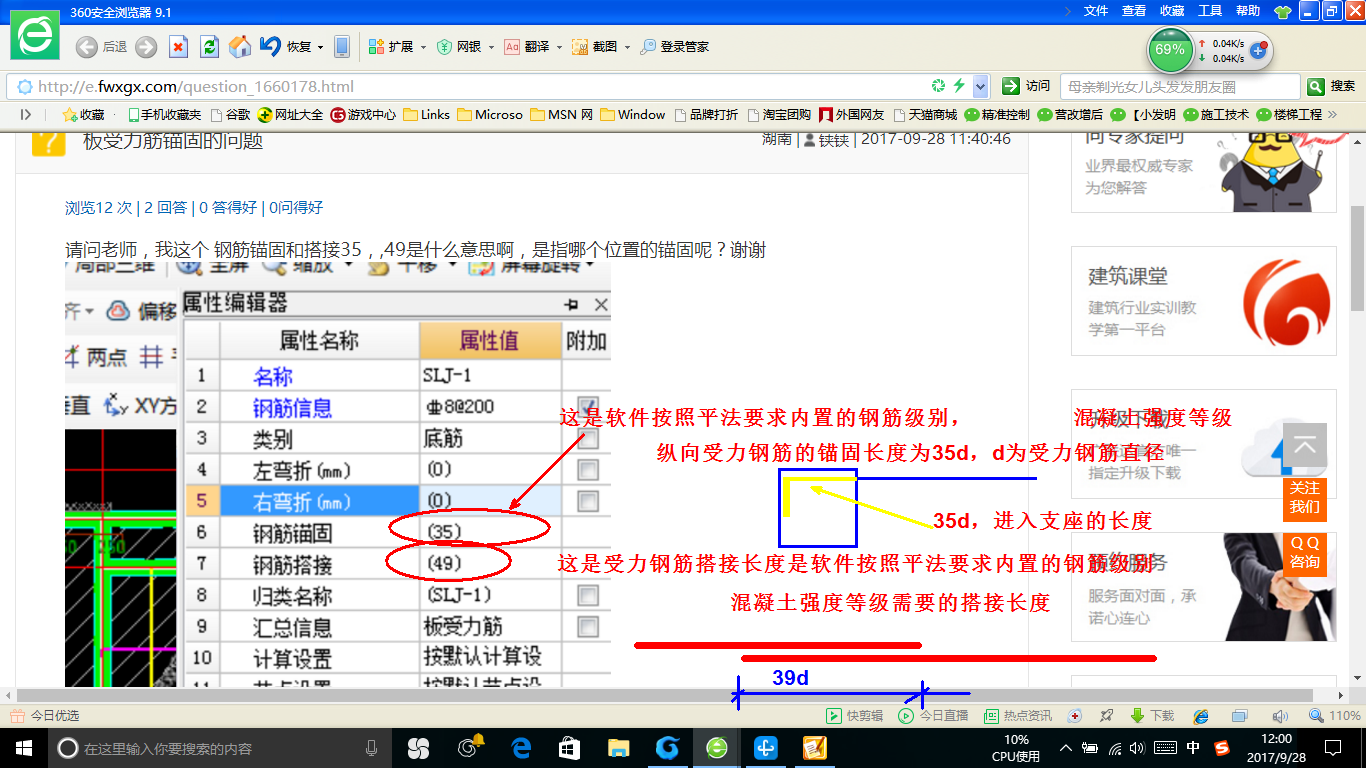Open 今日优选 in the status bar
This screenshot has height=768, width=1366.
click(45, 716)
